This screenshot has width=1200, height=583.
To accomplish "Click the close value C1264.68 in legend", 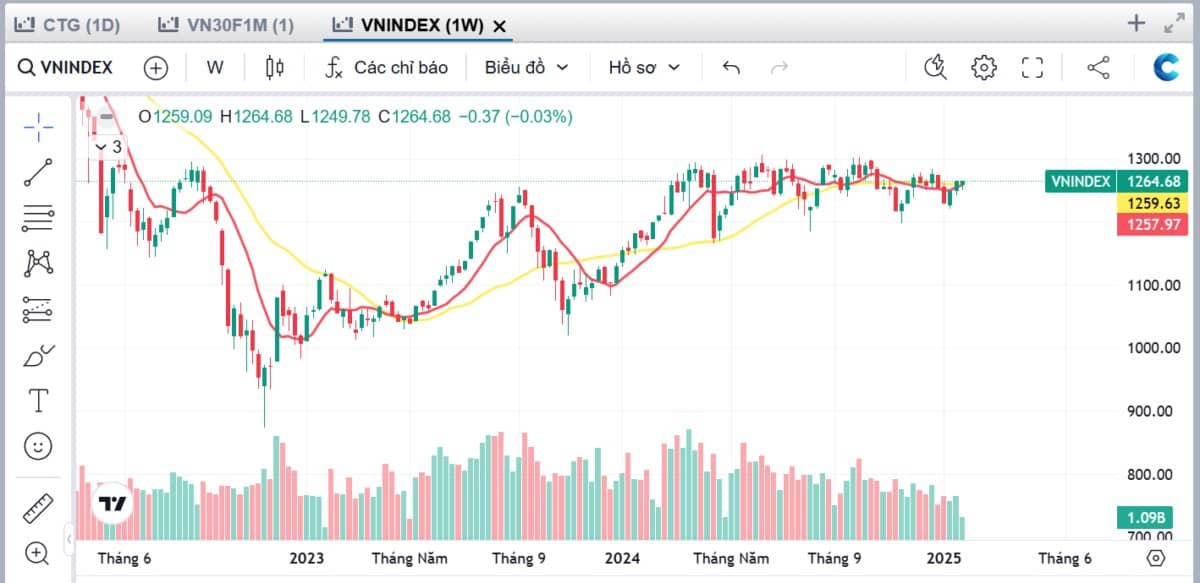I will tap(414, 116).
